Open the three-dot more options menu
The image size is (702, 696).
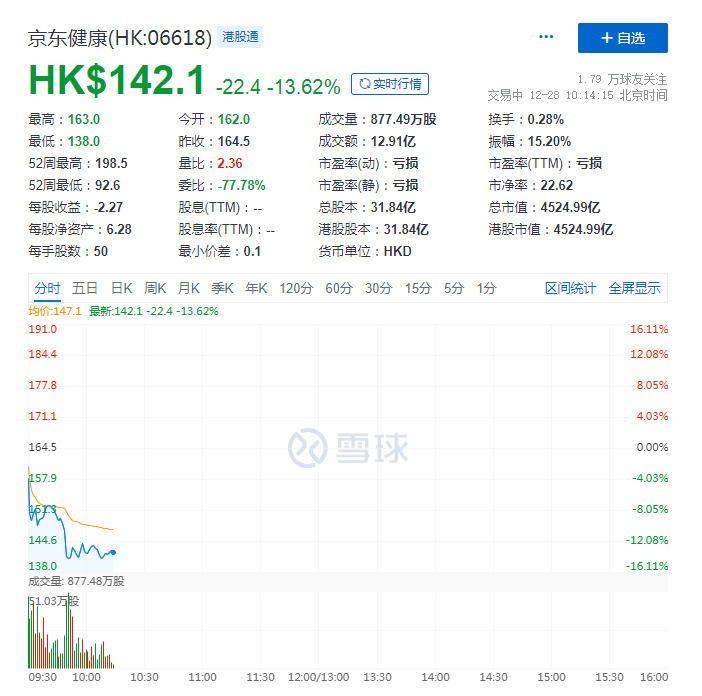pos(546,37)
